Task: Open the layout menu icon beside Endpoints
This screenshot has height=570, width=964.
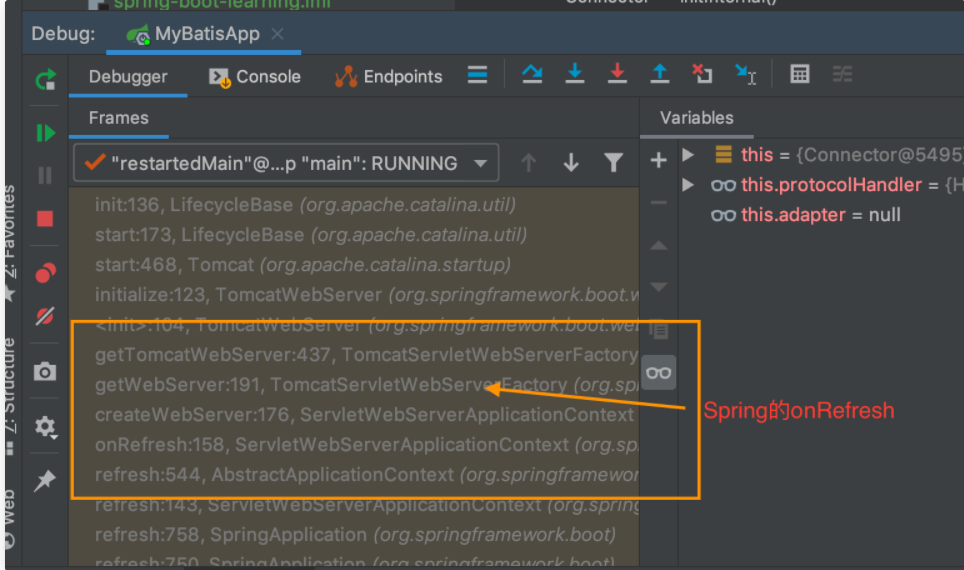Action: click(477, 75)
